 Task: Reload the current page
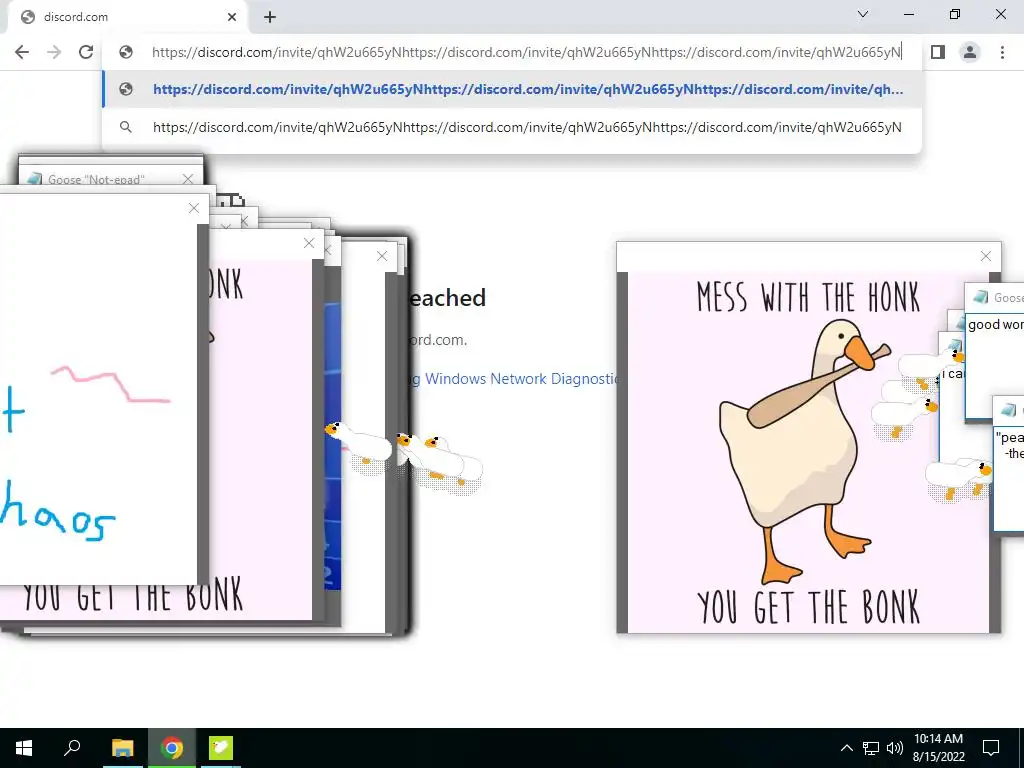coord(86,52)
